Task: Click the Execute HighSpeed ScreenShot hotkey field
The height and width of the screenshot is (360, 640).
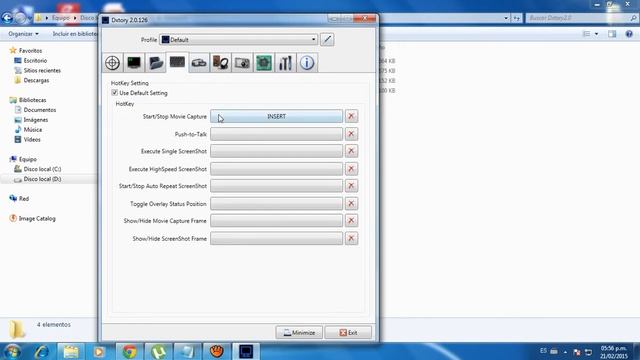Action: 276,169
